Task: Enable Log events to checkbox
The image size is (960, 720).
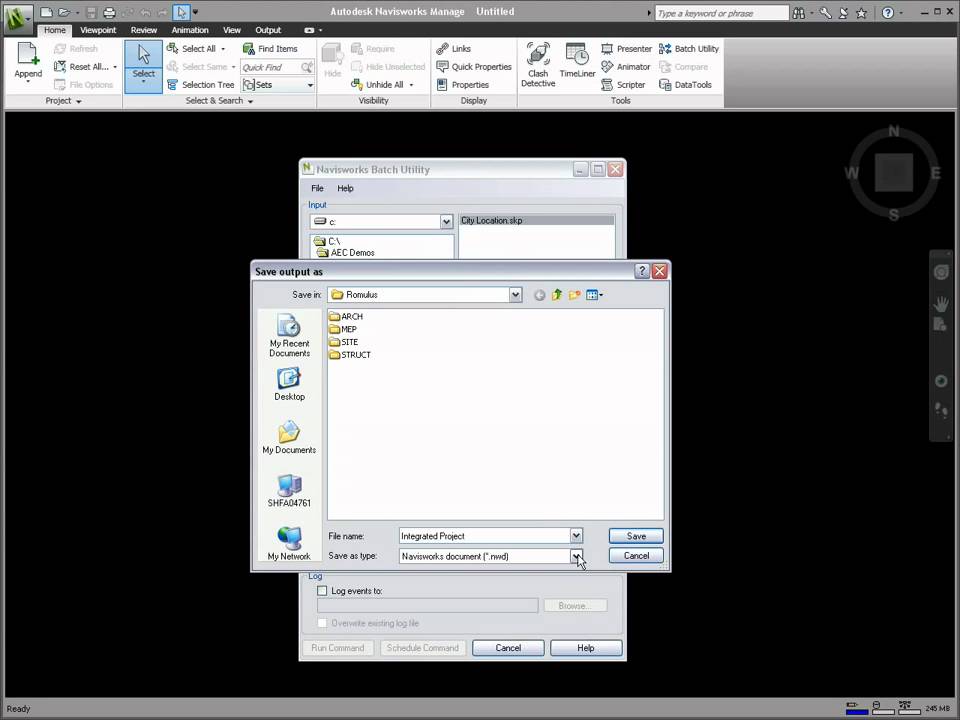Action: point(322,591)
